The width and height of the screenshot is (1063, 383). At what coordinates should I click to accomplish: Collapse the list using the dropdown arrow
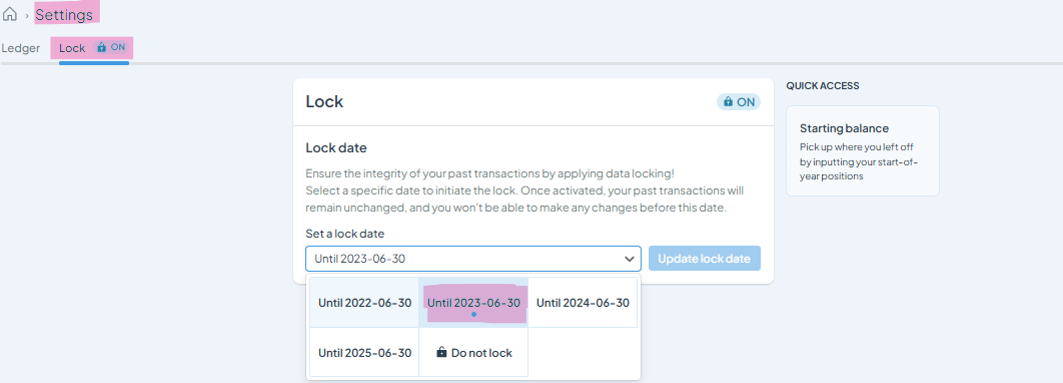coord(629,259)
